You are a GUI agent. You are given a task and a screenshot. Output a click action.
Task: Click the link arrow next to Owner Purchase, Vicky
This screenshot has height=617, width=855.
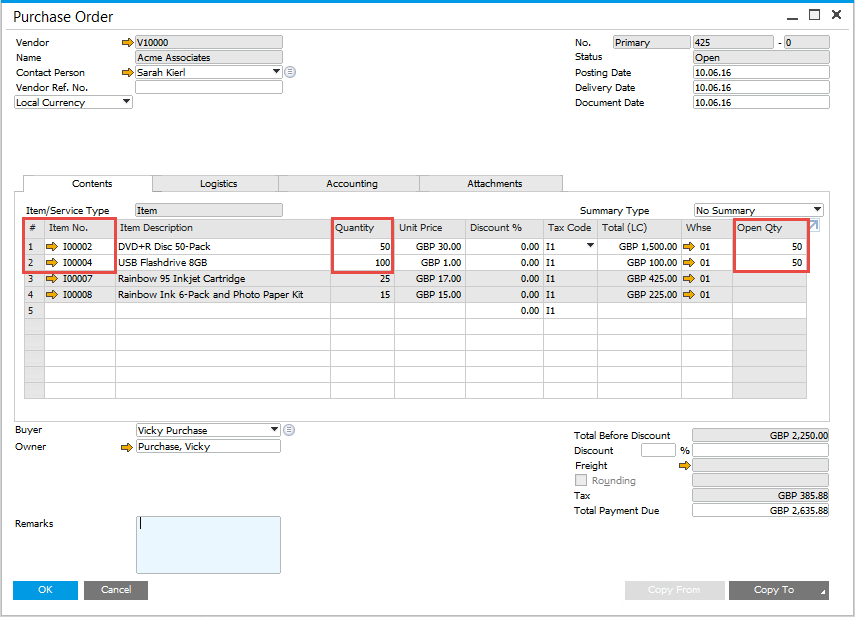[x=126, y=446]
